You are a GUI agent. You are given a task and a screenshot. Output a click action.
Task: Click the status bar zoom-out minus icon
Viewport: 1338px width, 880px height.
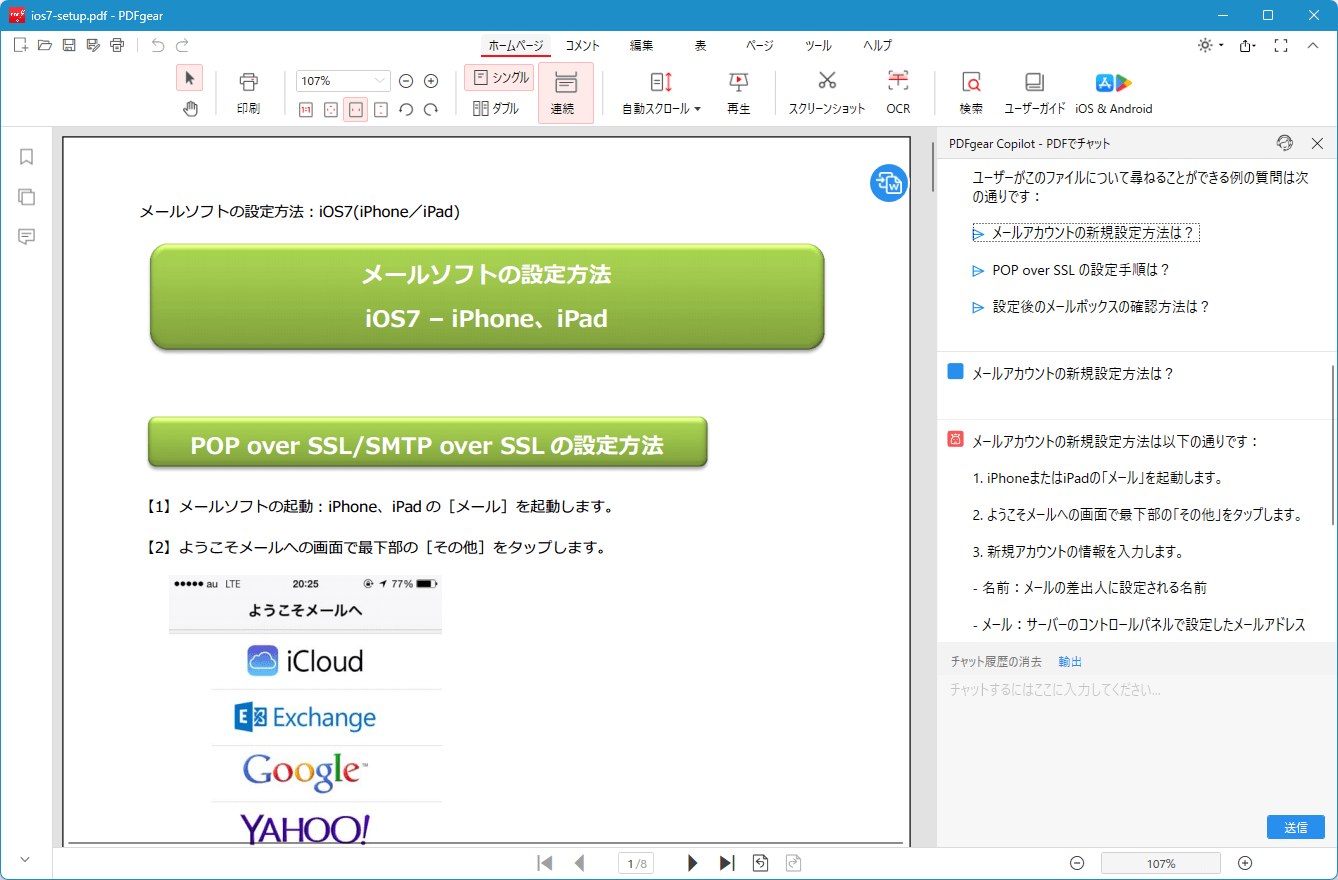tap(1077, 863)
